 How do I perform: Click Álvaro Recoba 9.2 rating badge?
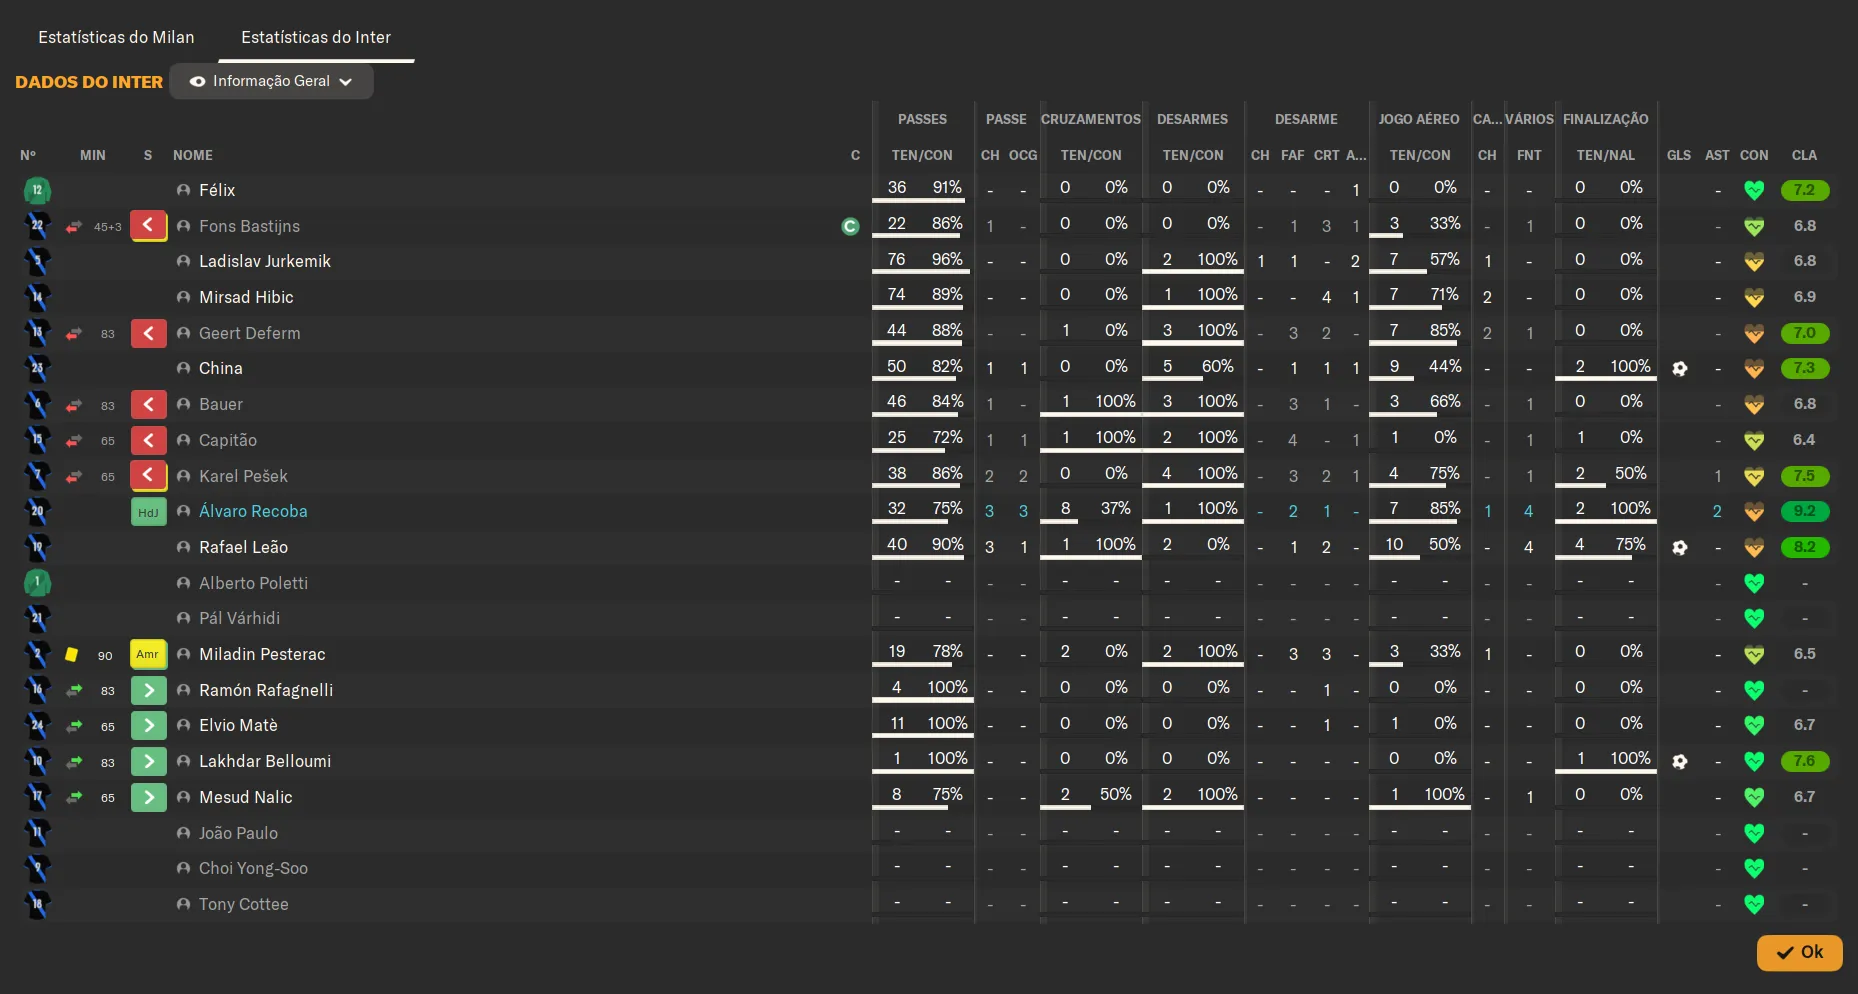[1804, 511]
